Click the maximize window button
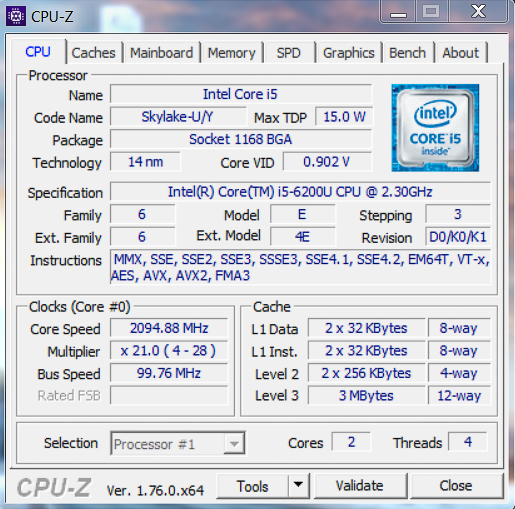The image size is (515, 509). [x=431, y=11]
